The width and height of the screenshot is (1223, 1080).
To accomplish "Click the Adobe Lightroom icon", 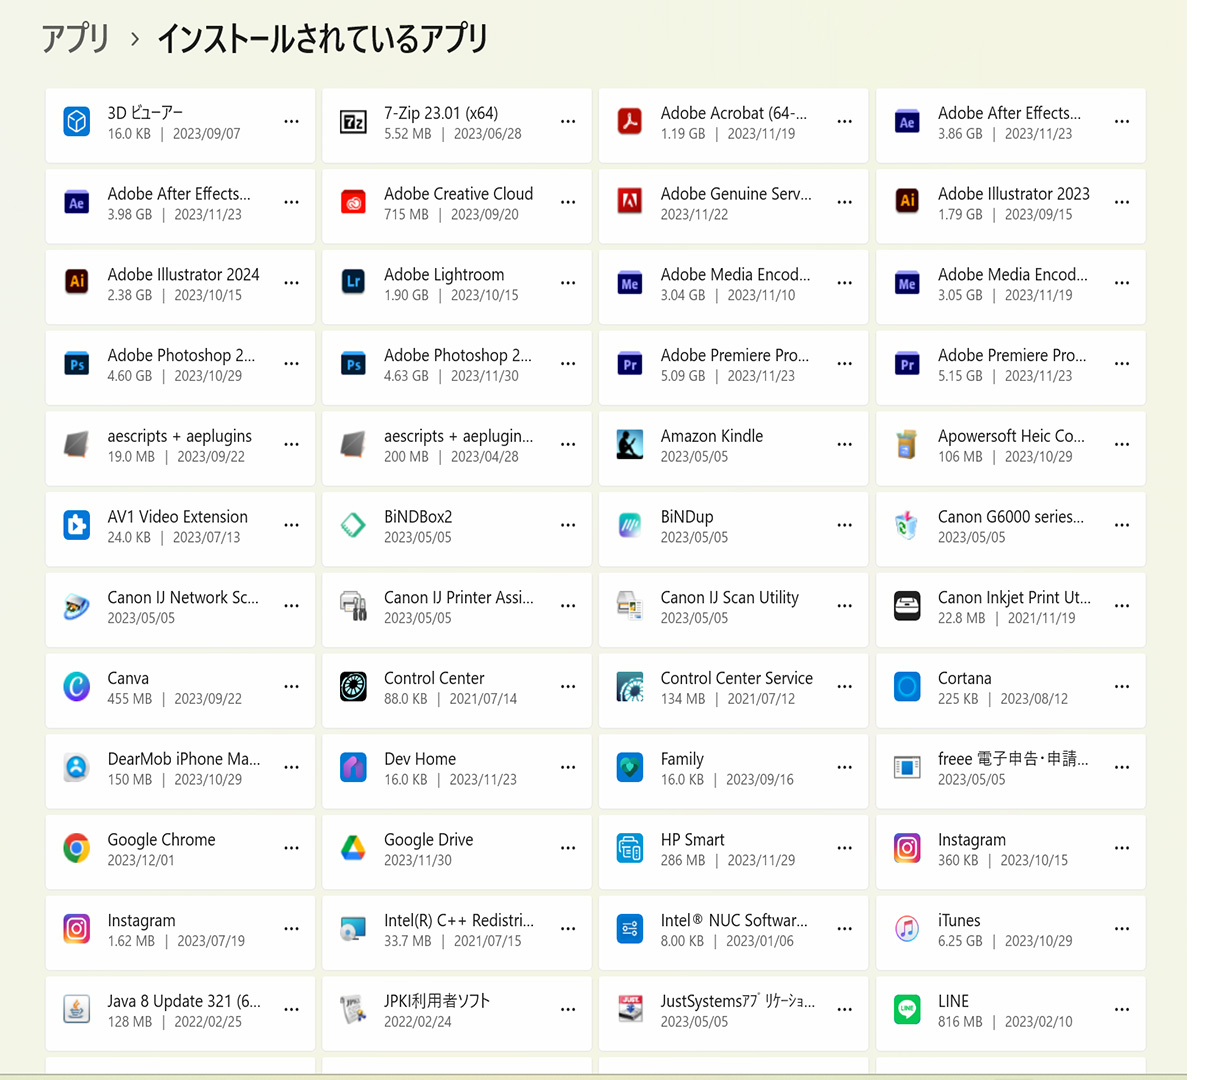I will tap(353, 283).
